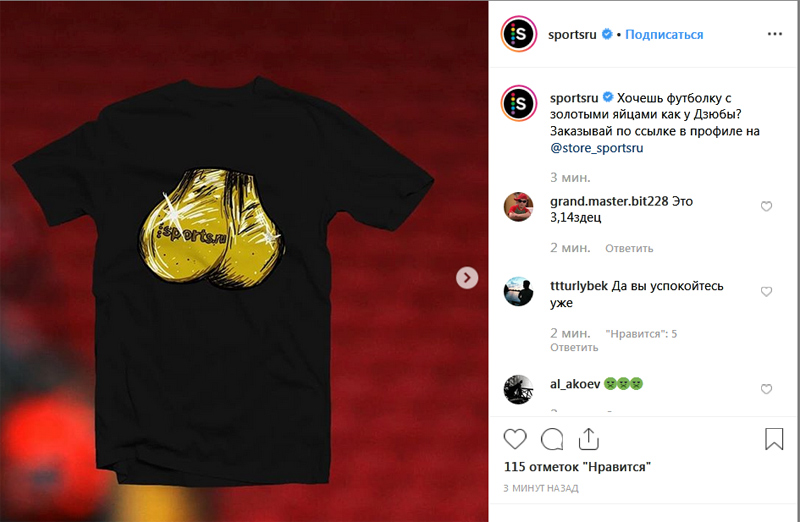Like al_akoev's comment heart
800x522 pixels.
tap(766, 389)
